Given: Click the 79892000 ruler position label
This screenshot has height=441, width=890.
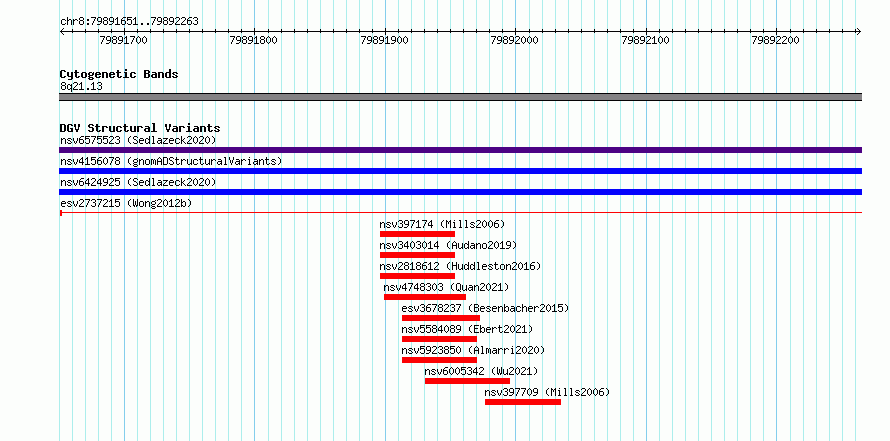Looking at the screenshot, I should click(515, 40).
